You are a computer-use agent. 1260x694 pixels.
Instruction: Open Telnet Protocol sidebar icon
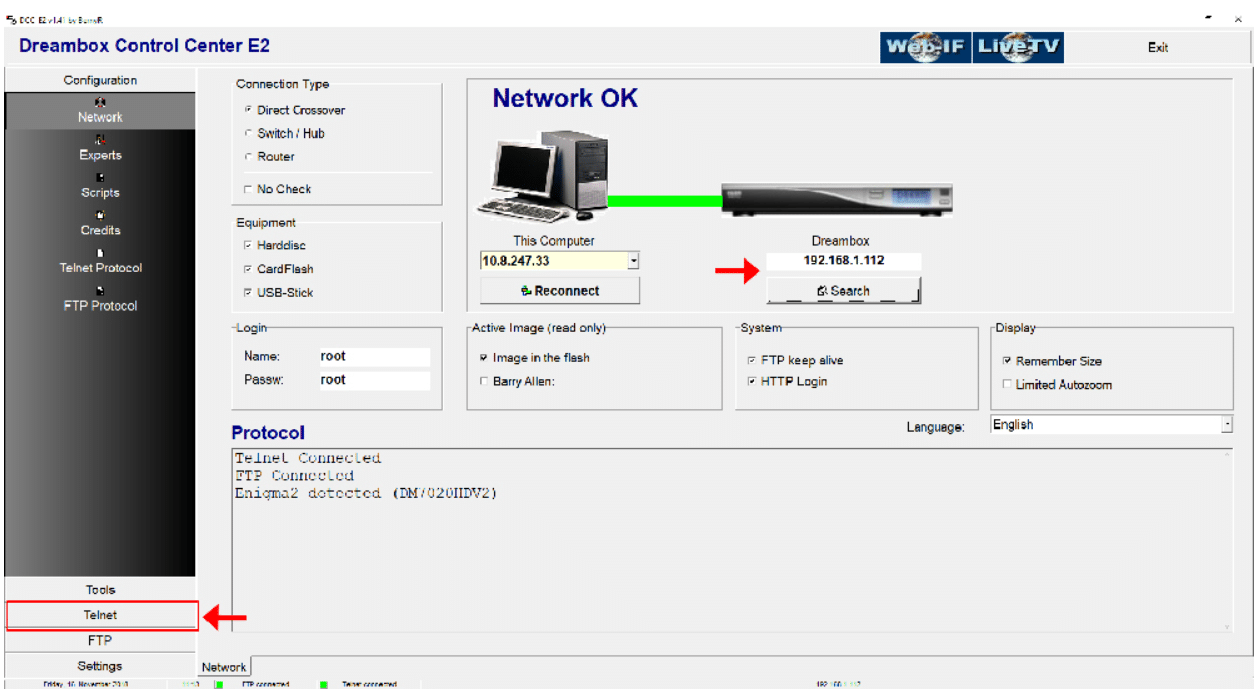click(x=100, y=254)
